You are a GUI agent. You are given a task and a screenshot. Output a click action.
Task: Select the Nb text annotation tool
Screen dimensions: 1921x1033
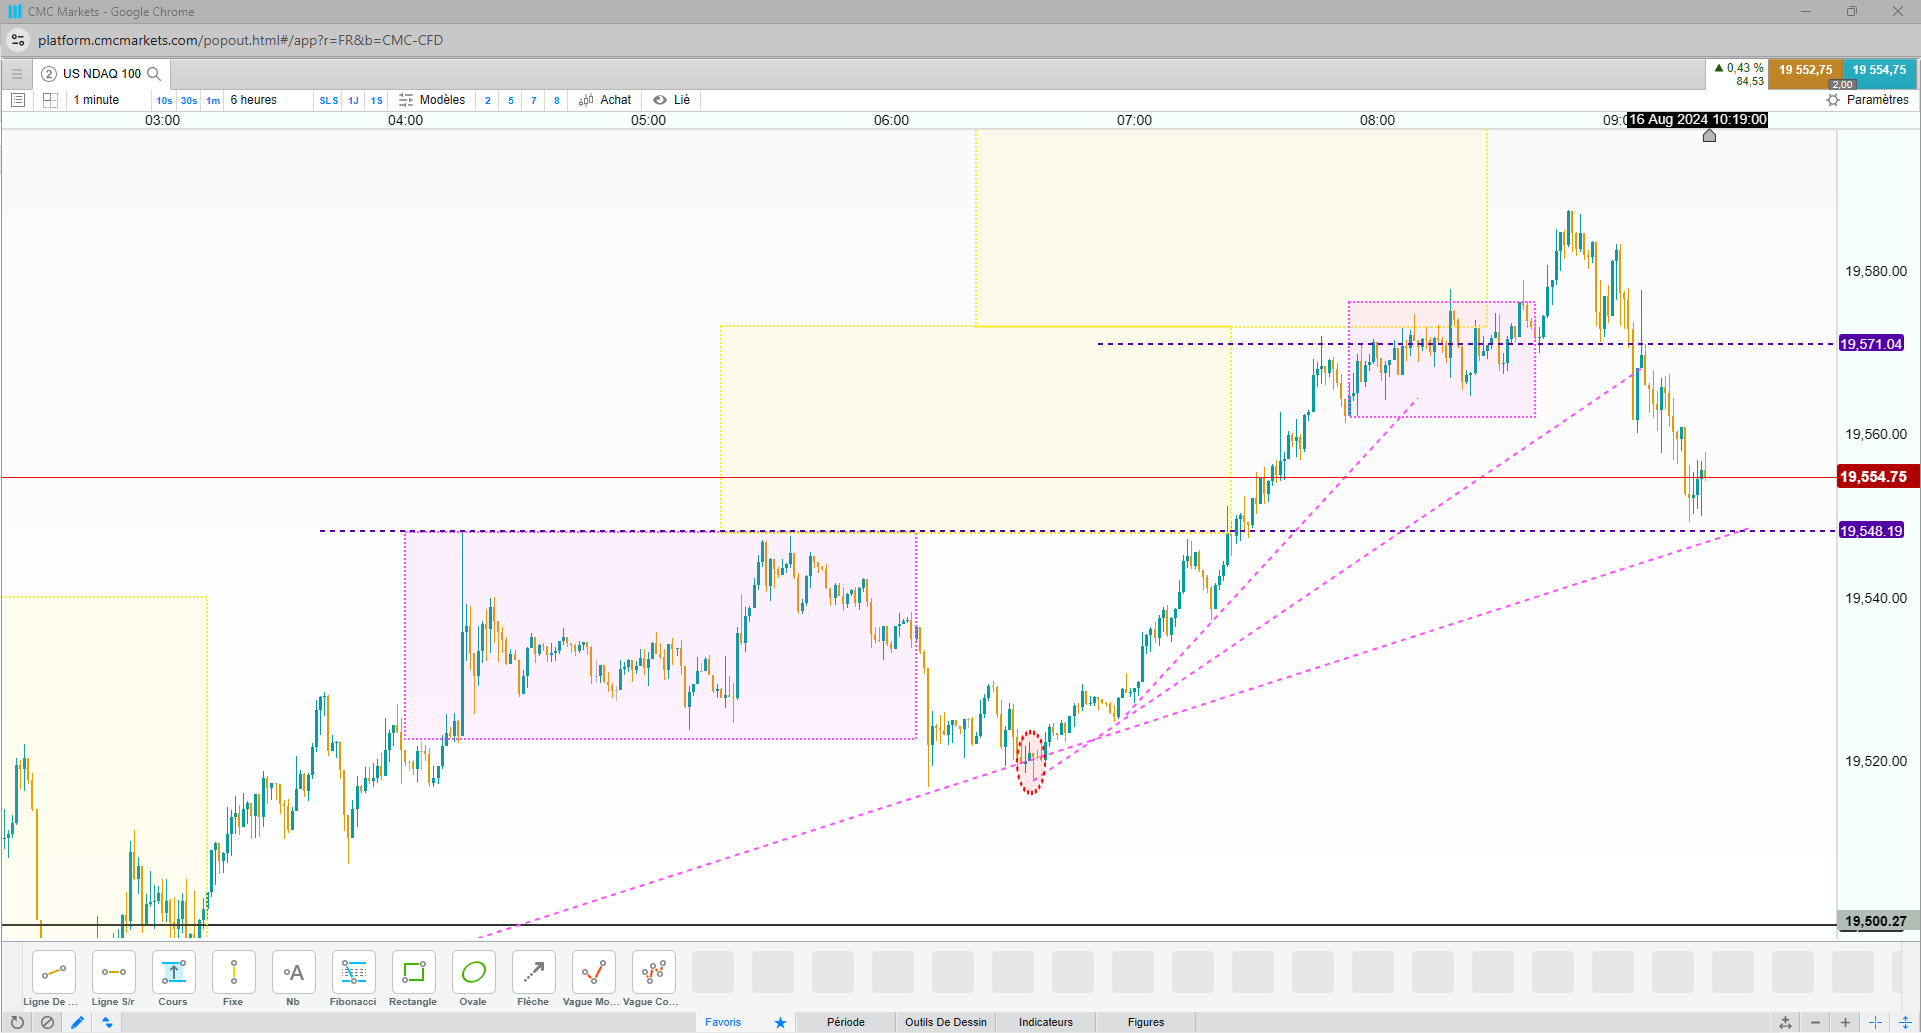294,972
